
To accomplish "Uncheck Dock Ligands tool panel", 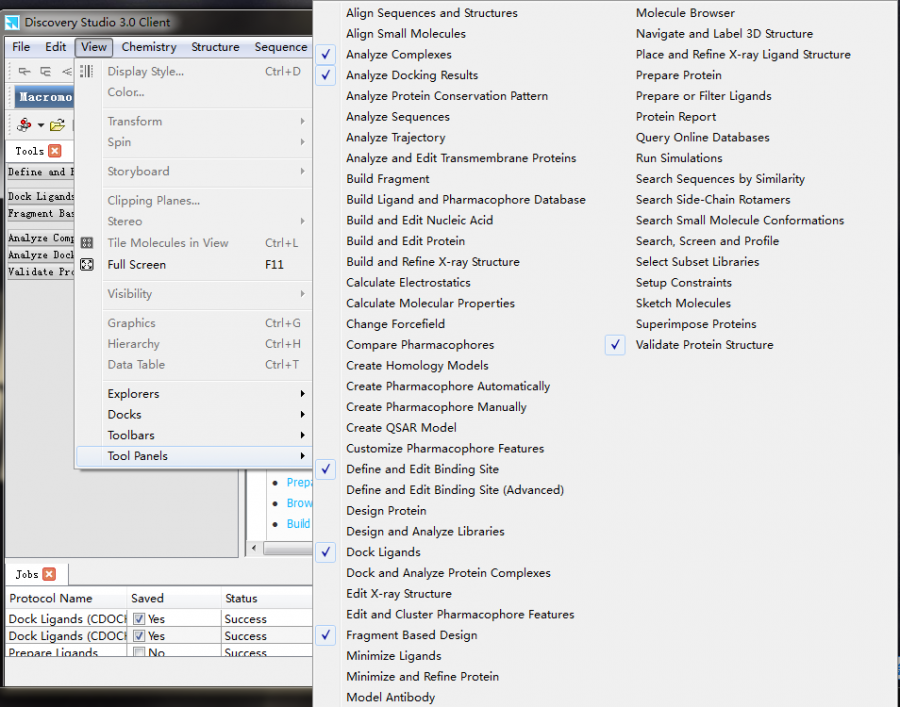I will point(325,552).
